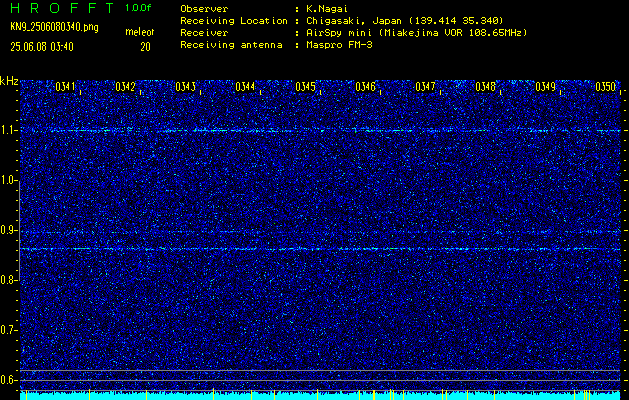Click the 0.7 frequency axis label
629x400 pixels.
[7, 330]
